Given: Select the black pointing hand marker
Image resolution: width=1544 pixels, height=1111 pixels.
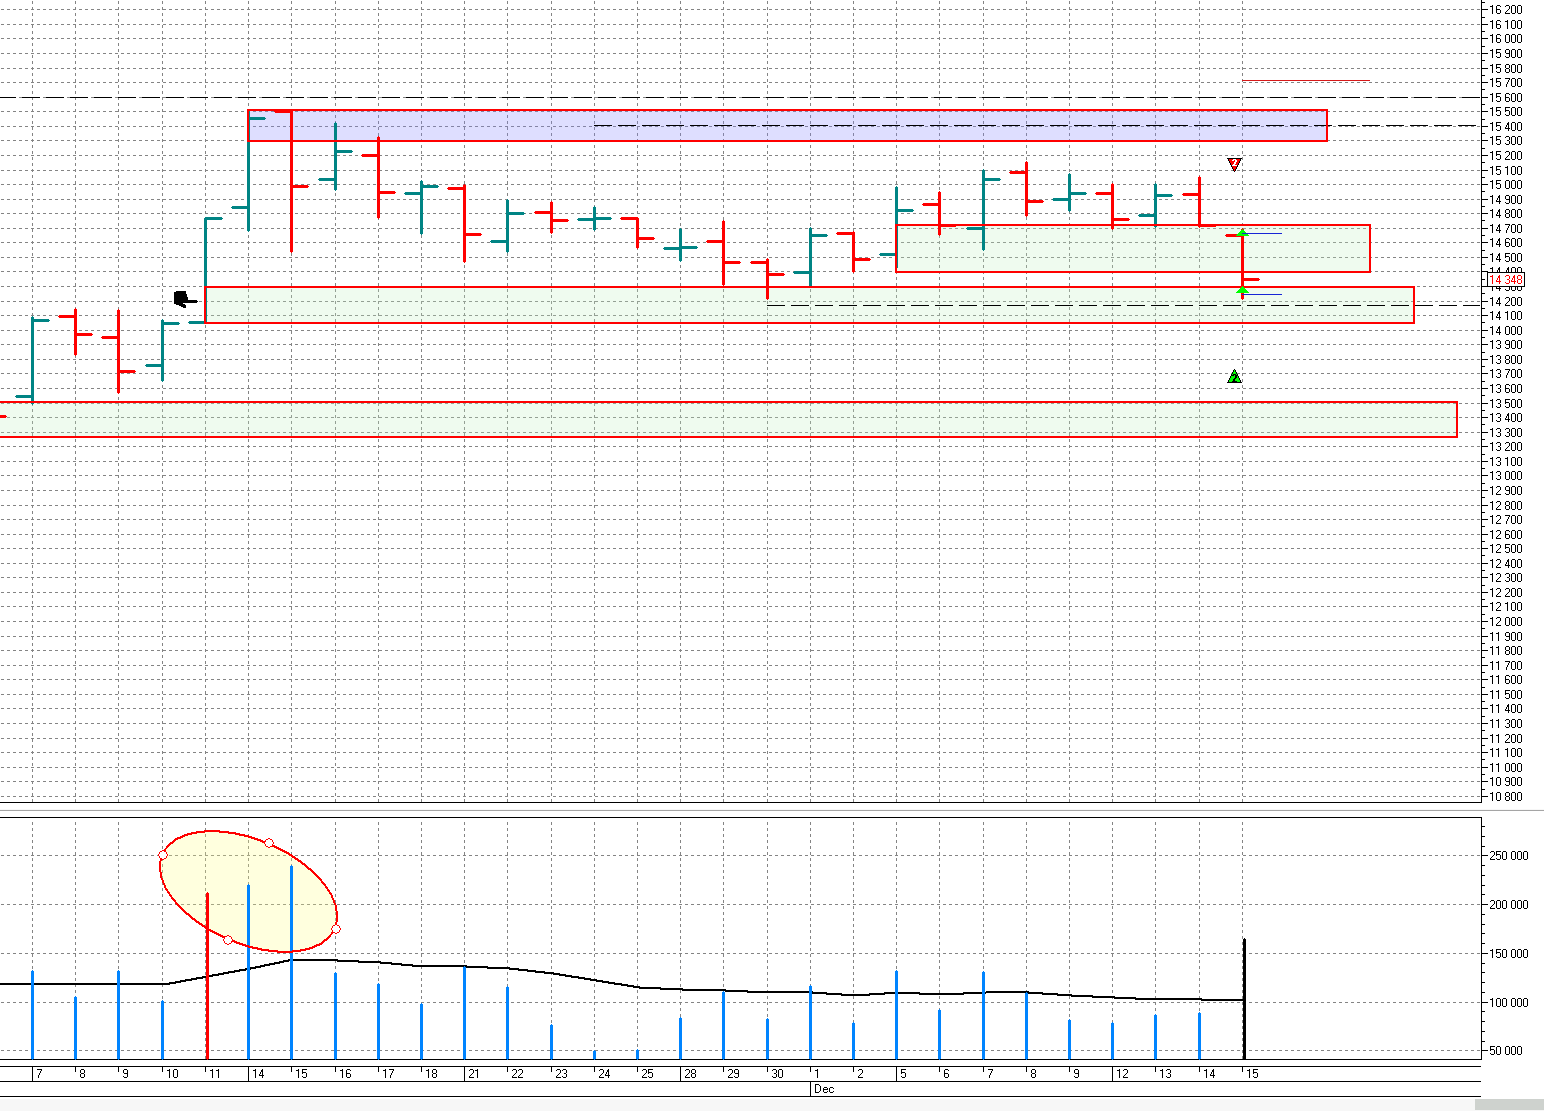Looking at the screenshot, I should tap(184, 299).
